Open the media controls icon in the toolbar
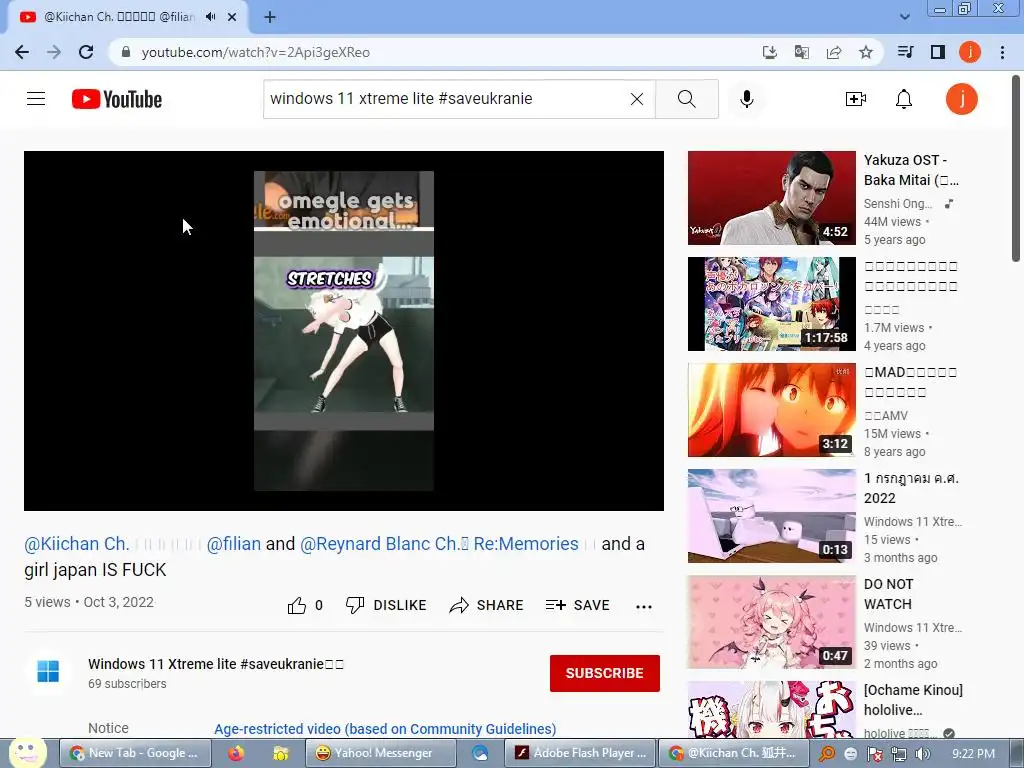Screen dimensions: 1024x768 (x=905, y=52)
